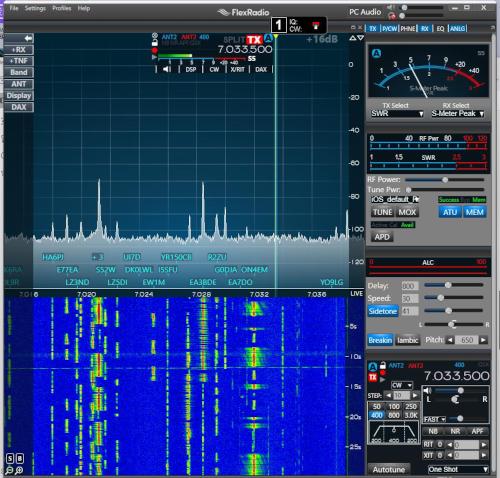This screenshot has width=500, height=478.
Task: Click the lock icon in slice panel
Action: pos(383,365)
